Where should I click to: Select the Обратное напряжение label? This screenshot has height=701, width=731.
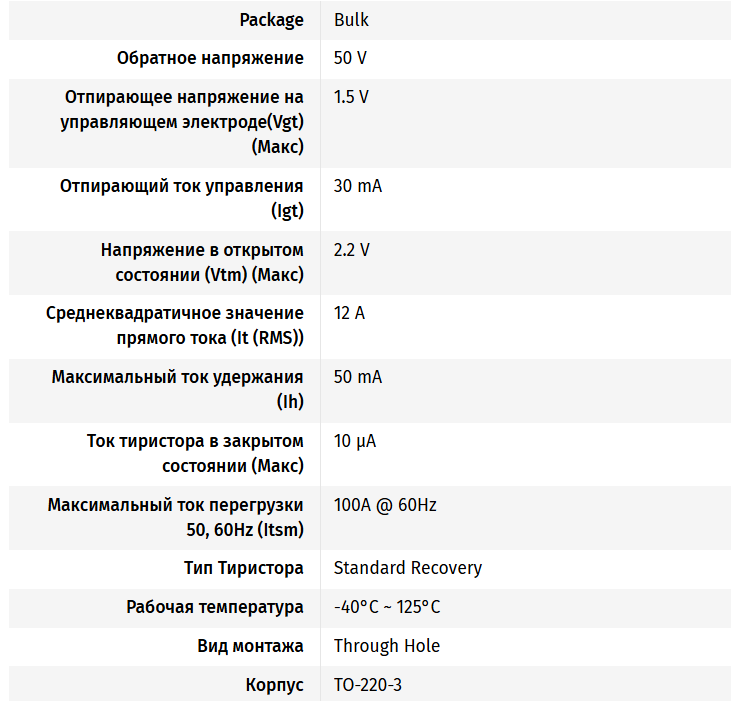[210, 58]
